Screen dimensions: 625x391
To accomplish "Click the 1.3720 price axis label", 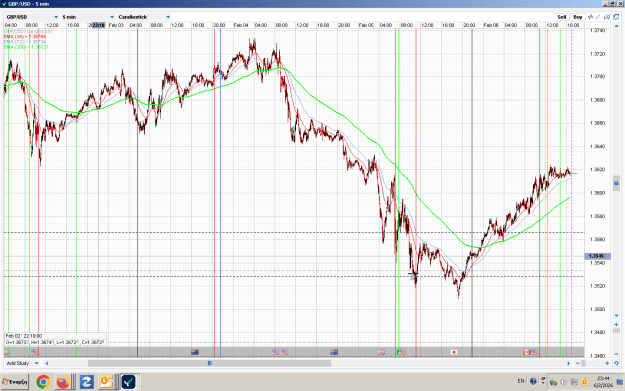I will 597,54.
